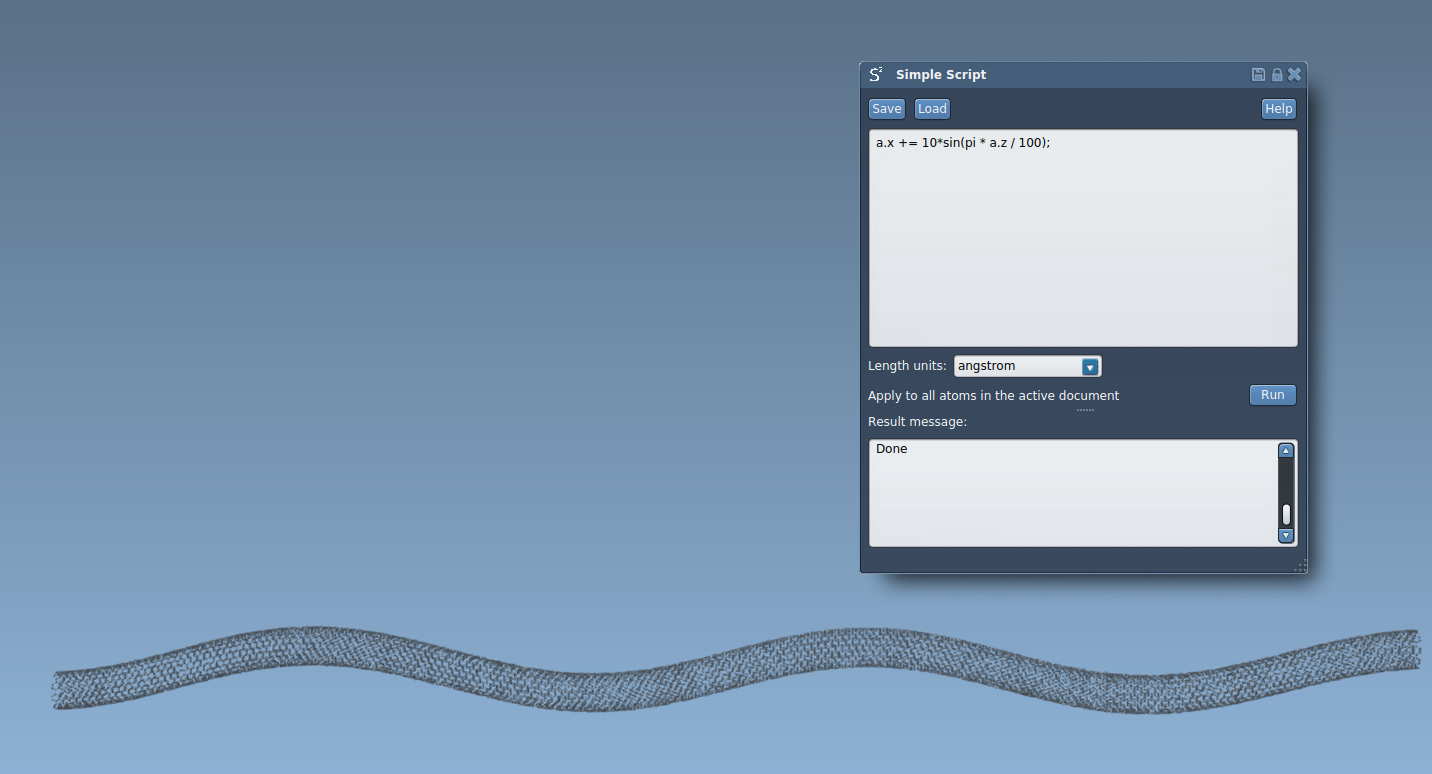Click the a.x sine script line
The image size is (1432, 774).
point(962,143)
